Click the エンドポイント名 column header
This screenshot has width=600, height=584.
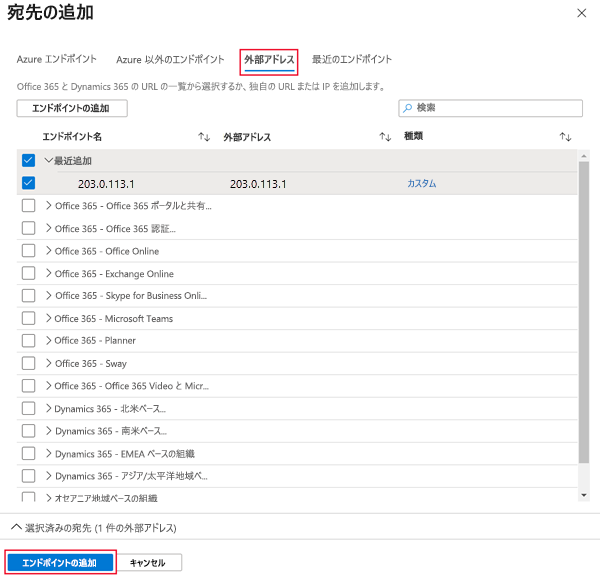click(72, 137)
